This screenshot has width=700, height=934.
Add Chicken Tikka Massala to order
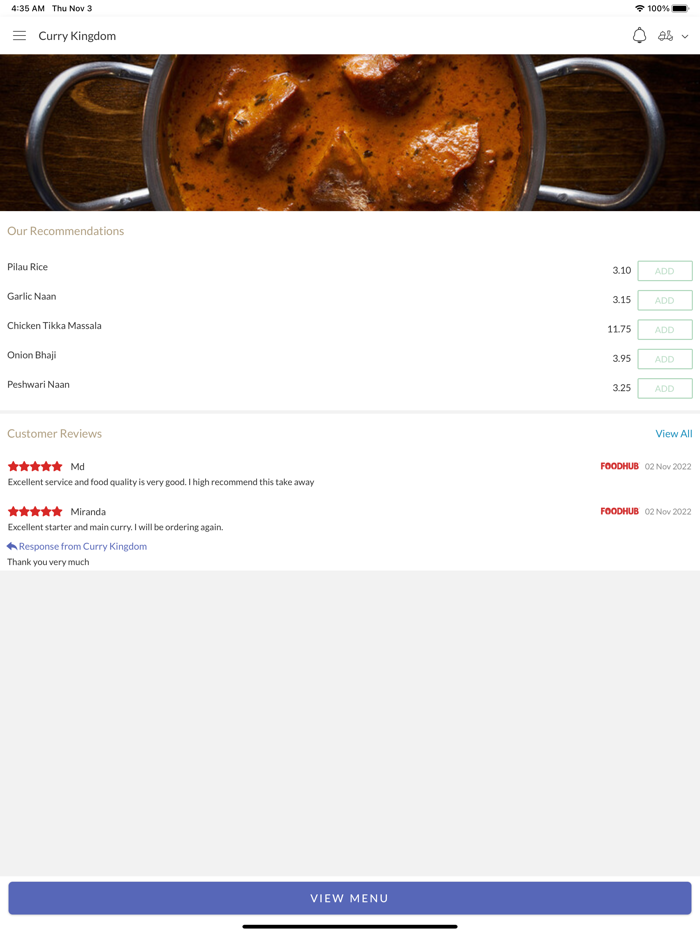(x=665, y=329)
